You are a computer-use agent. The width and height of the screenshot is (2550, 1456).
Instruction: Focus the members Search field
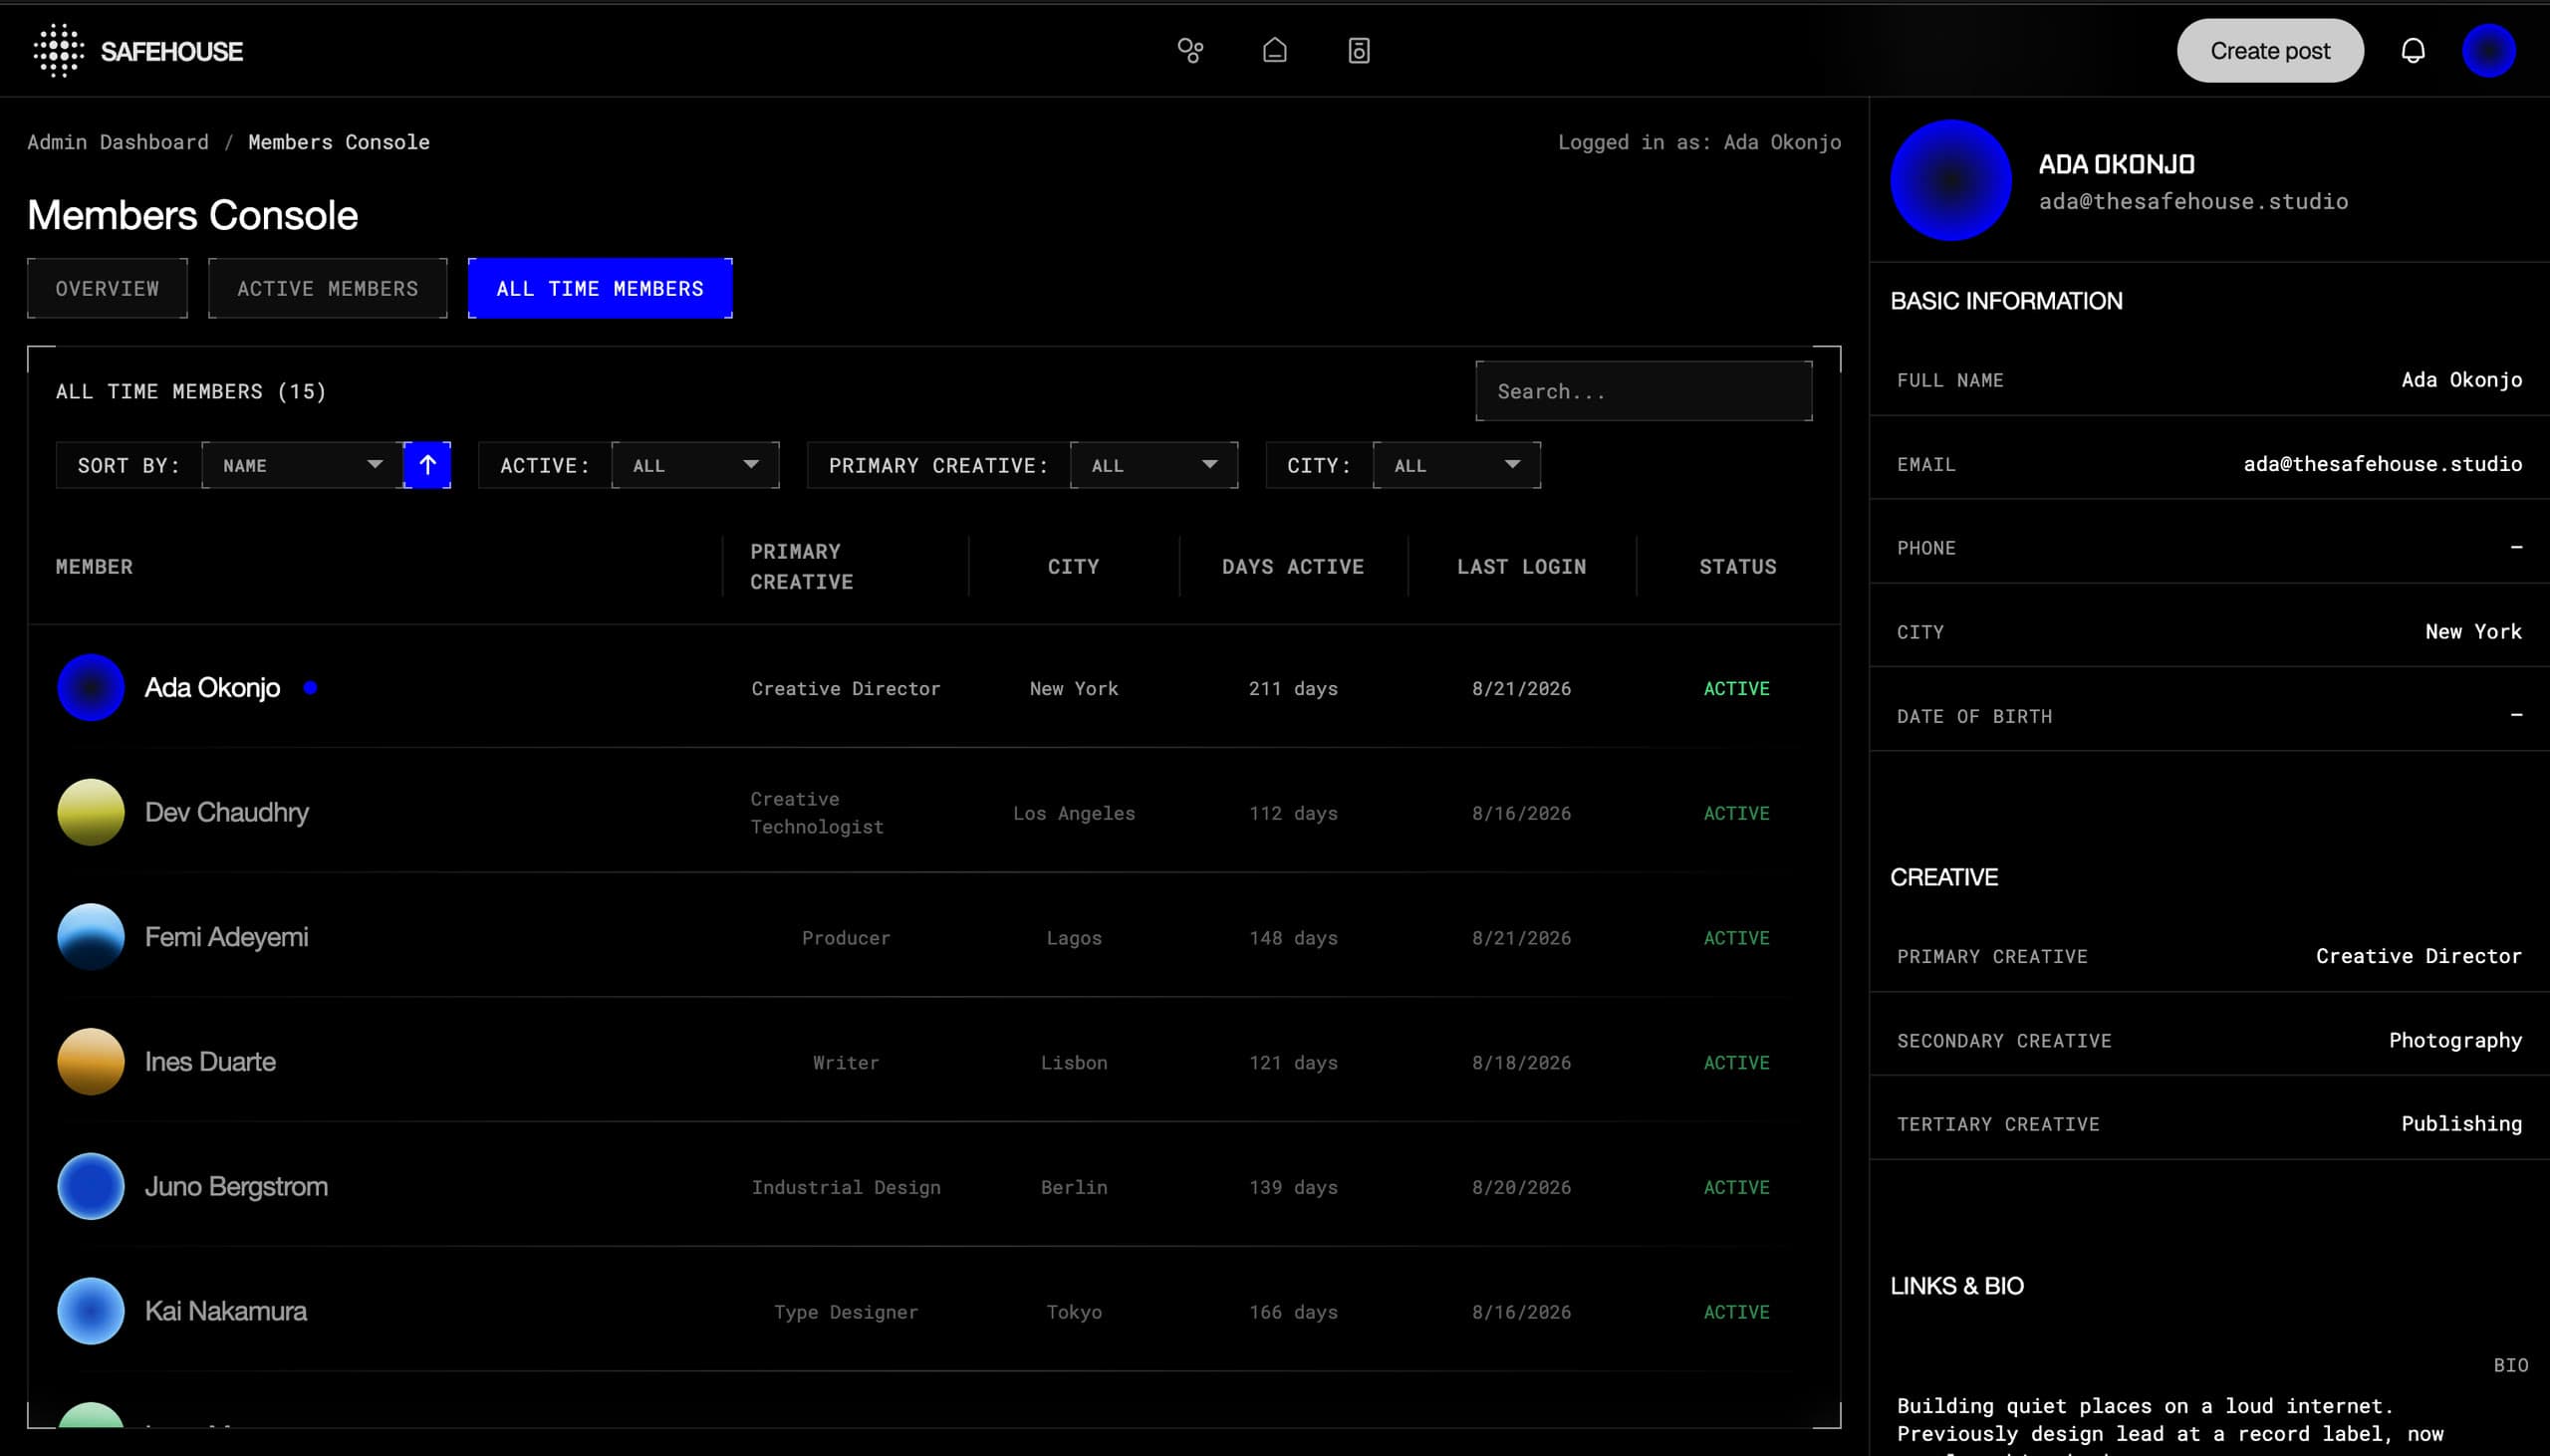(1643, 391)
